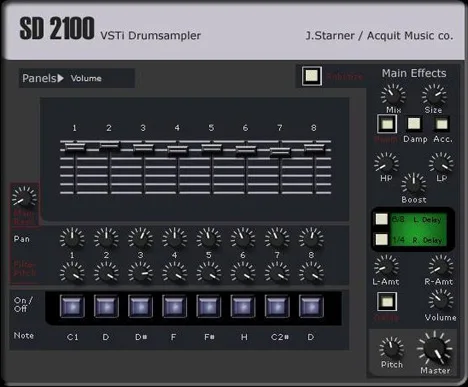Move the channel 4 volume fader
Screen dimensions: 468x387
pyautogui.click(x=177, y=150)
